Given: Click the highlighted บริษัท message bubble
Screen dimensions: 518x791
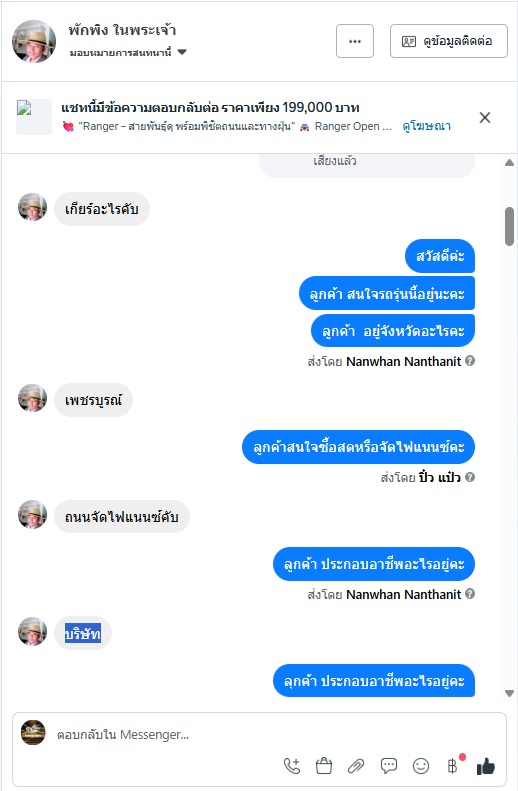Looking at the screenshot, I should (83, 633).
